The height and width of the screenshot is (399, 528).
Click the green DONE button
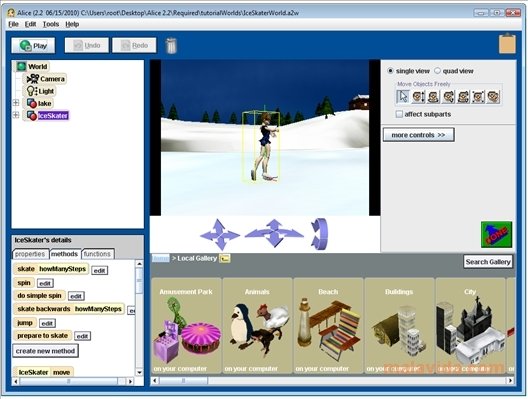tap(497, 234)
